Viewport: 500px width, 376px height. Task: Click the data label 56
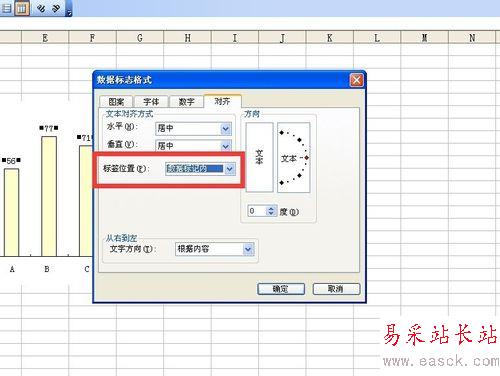coord(11,161)
